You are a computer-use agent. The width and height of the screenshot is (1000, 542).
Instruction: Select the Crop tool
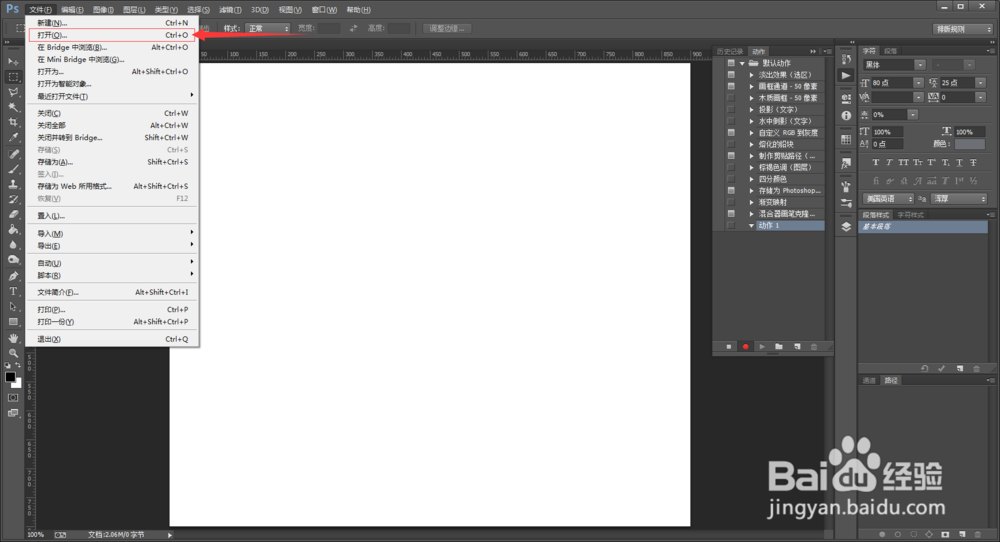coord(13,122)
